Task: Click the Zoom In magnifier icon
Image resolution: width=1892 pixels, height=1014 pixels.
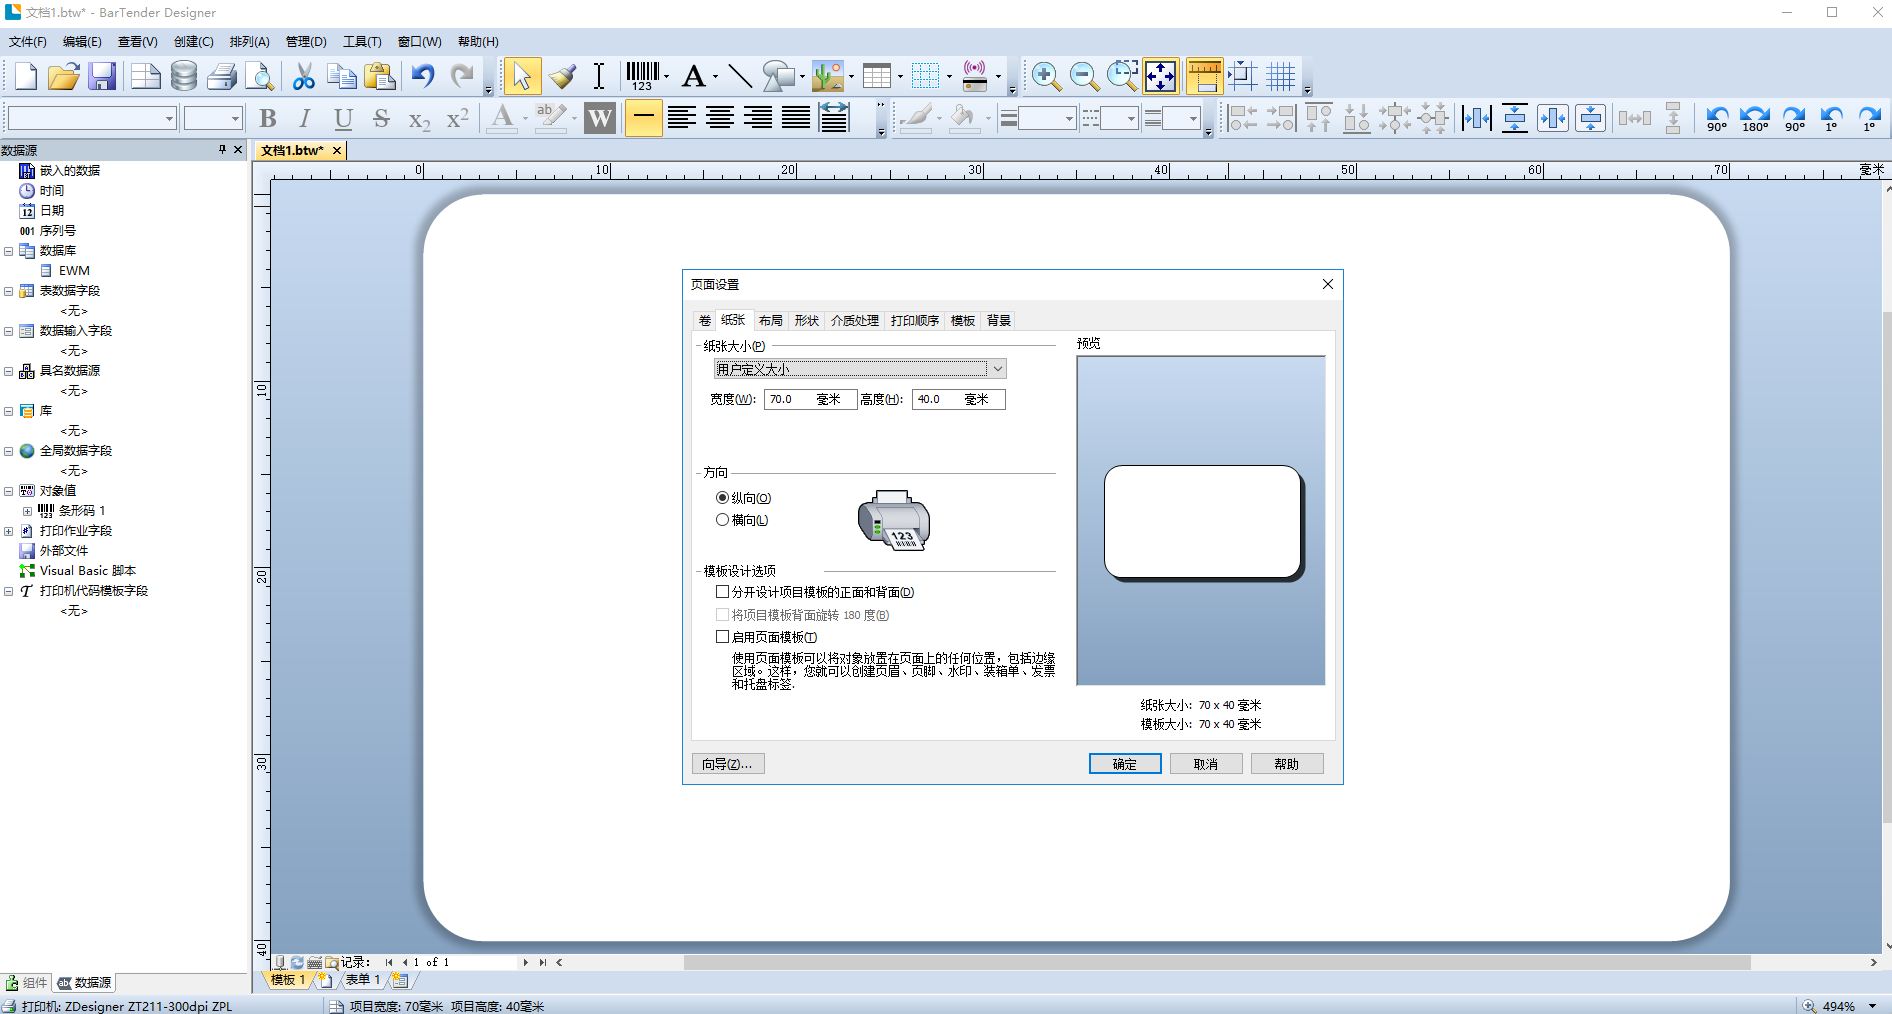Action: tap(1046, 76)
